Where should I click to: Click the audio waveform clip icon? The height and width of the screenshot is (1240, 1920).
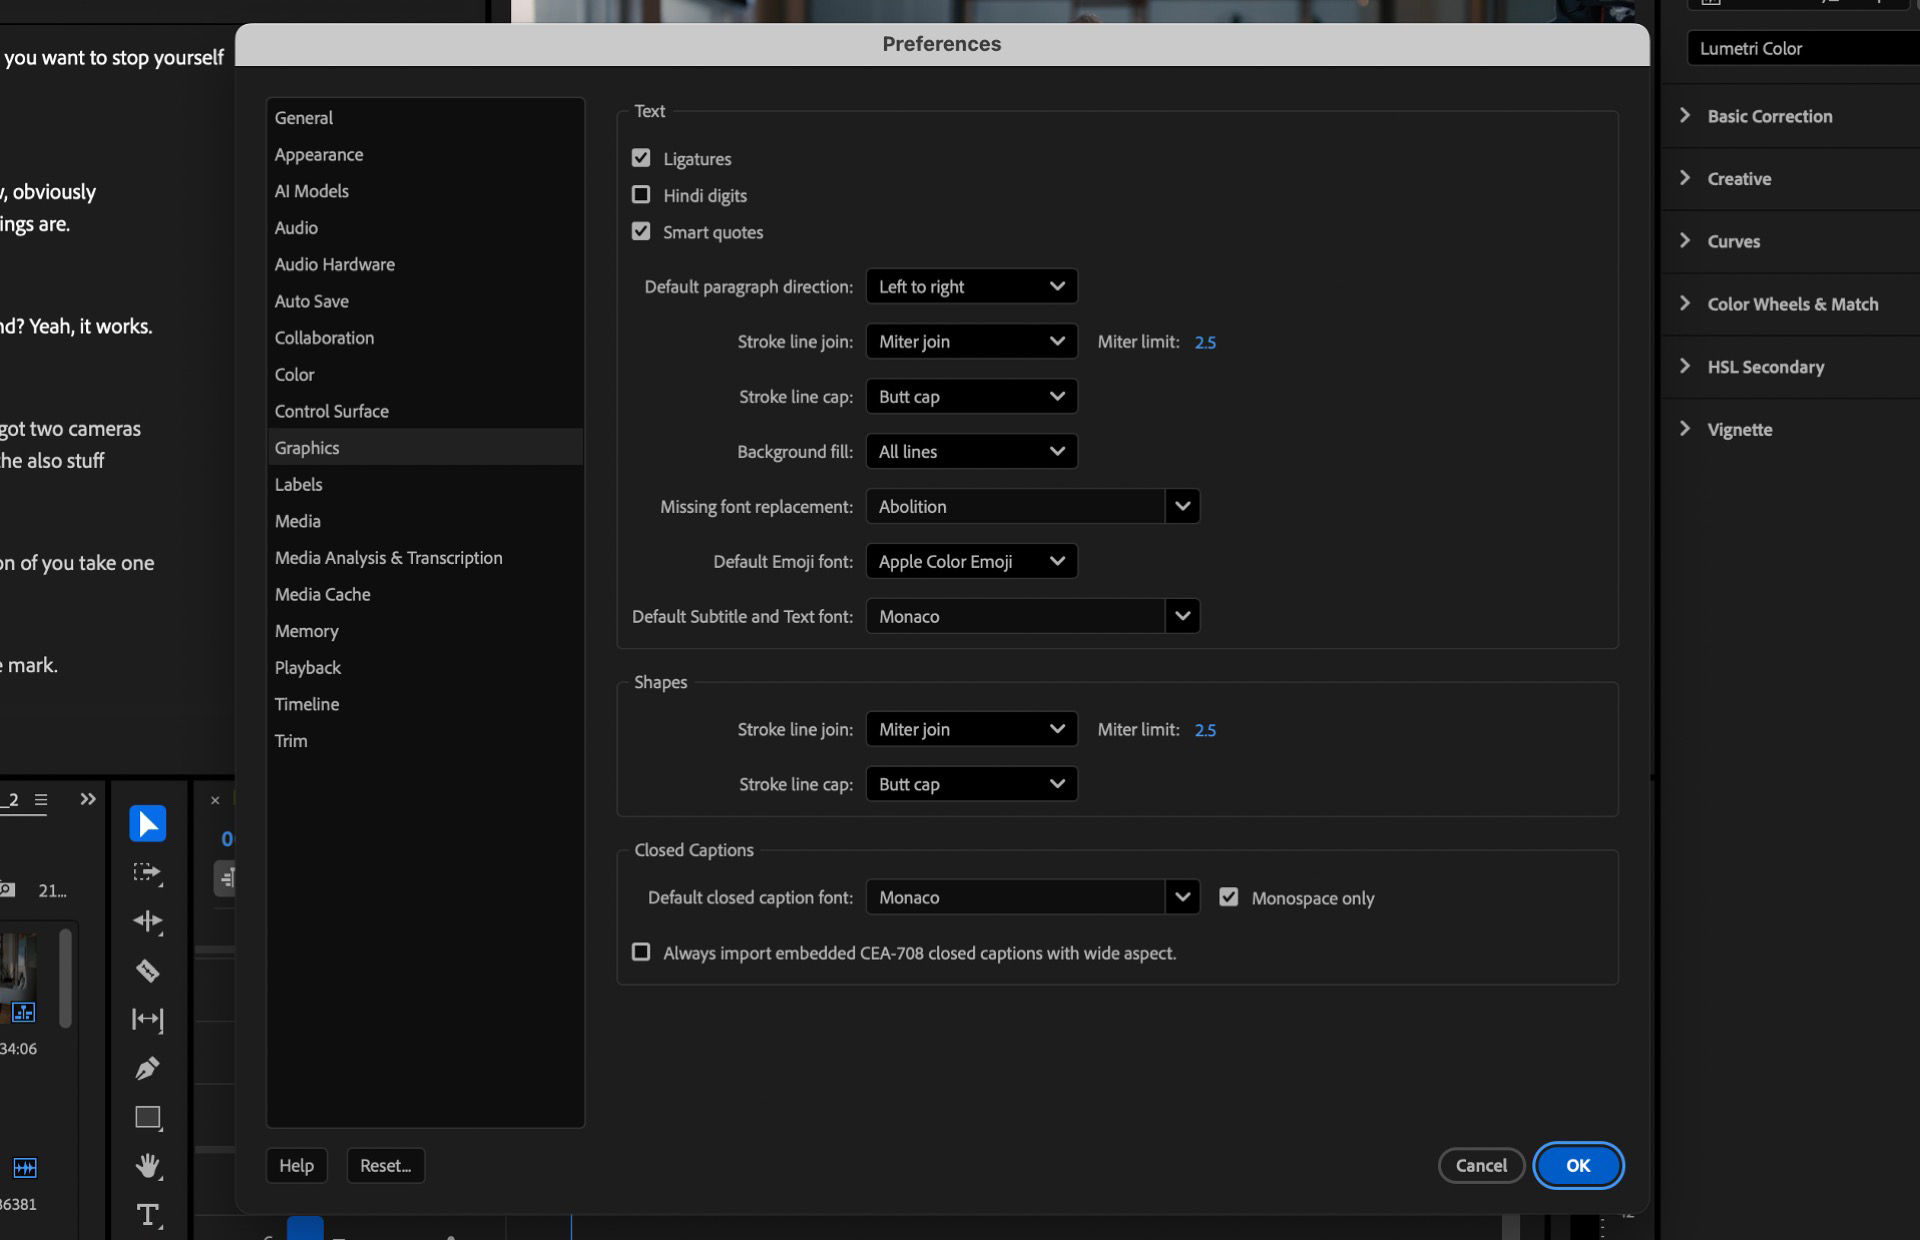coord(25,1167)
